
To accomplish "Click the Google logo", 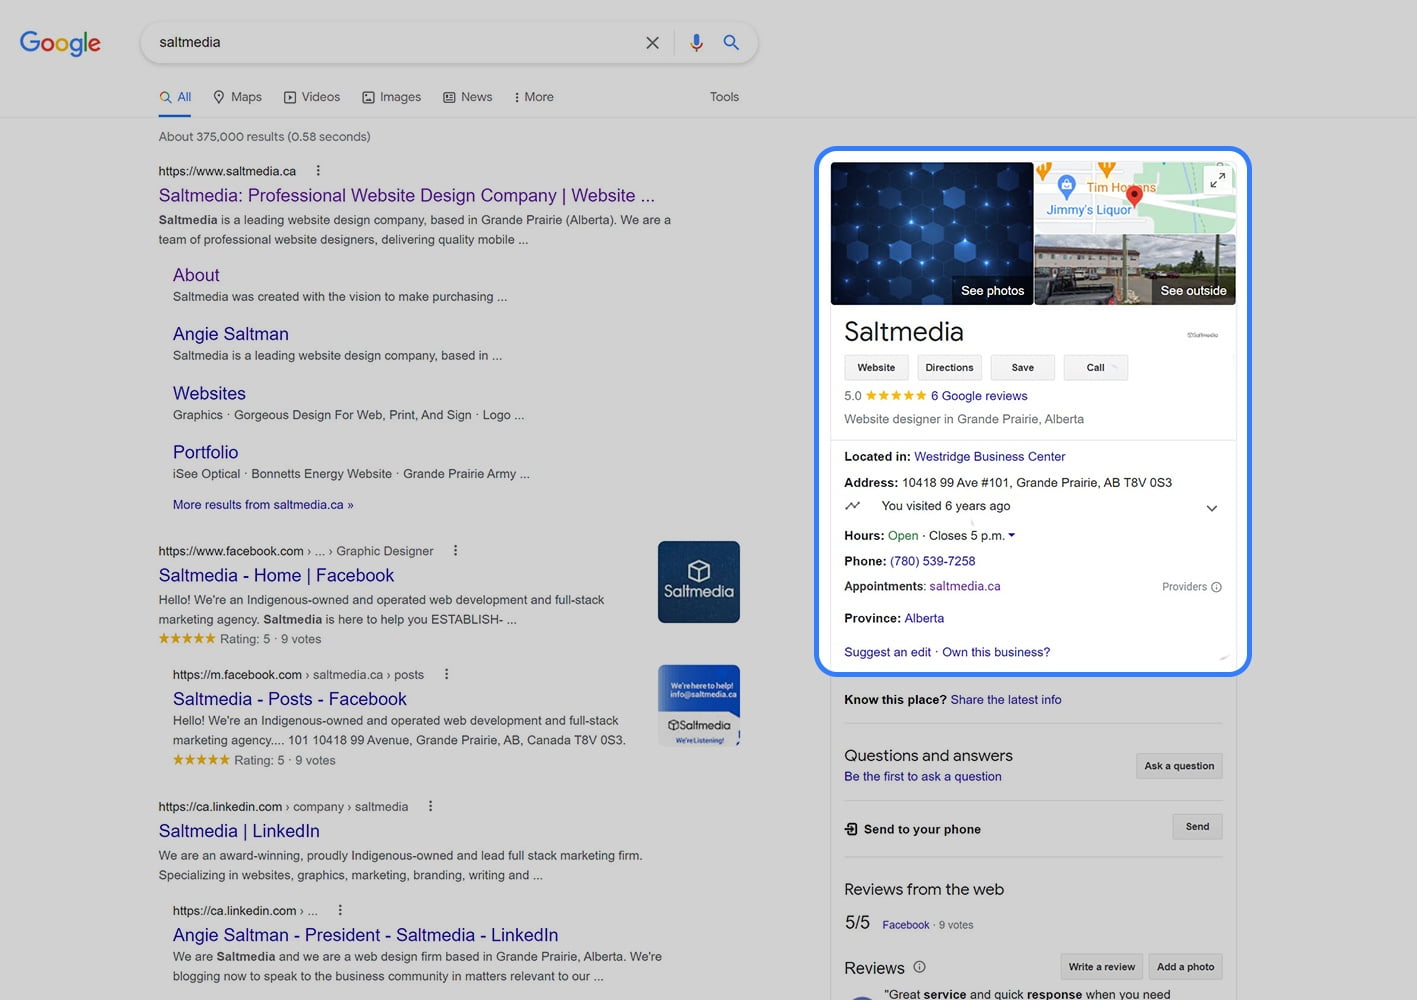I will pyautogui.click(x=60, y=43).
